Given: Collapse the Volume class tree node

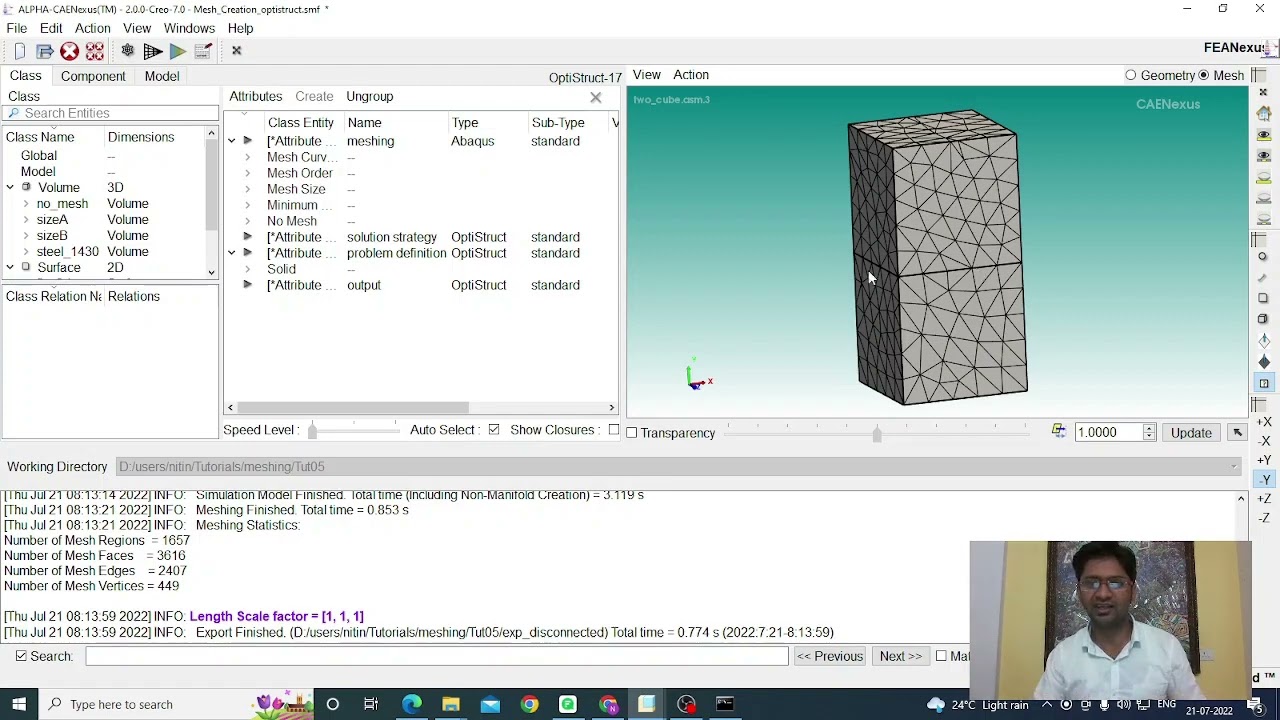Looking at the screenshot, I should coord(10,188).
